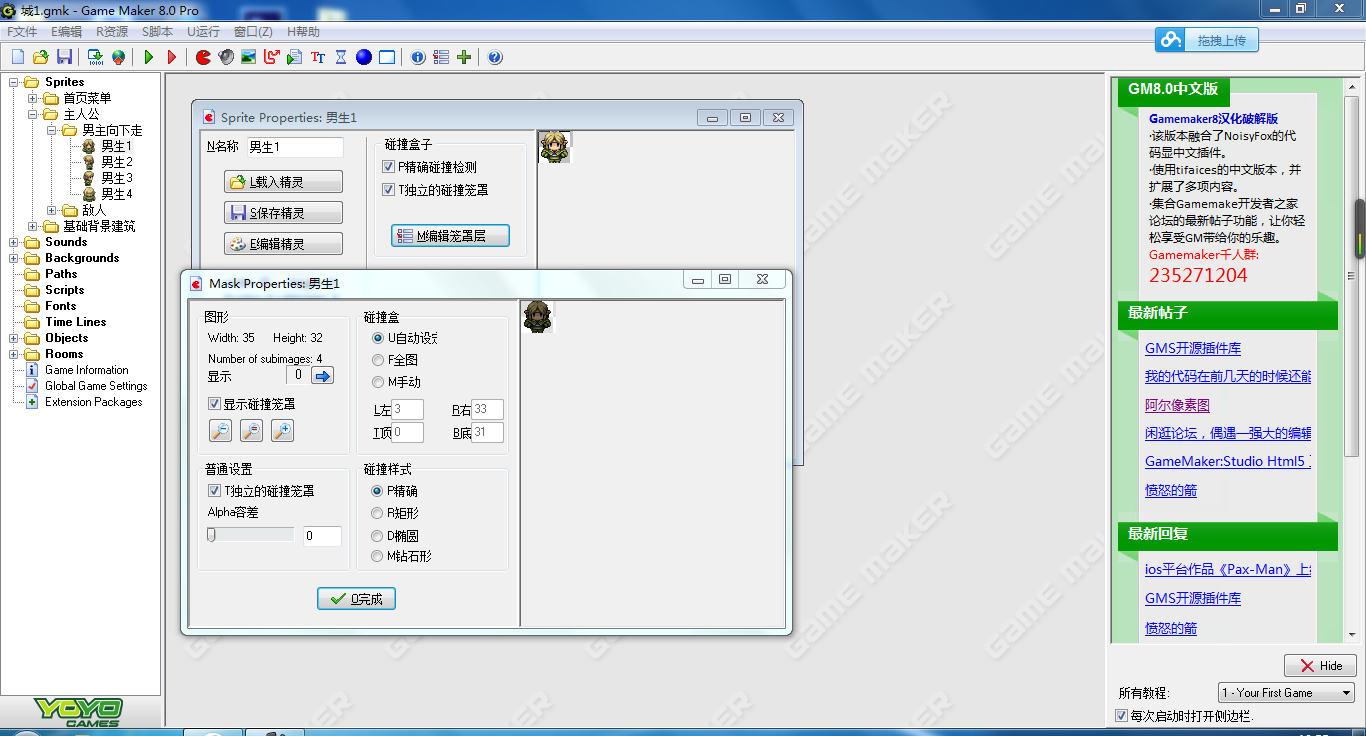Select sprite 男生3 in the resource tree
Image resolution: width=1366 pixels, height=736 pixels.
pos(116,178)
